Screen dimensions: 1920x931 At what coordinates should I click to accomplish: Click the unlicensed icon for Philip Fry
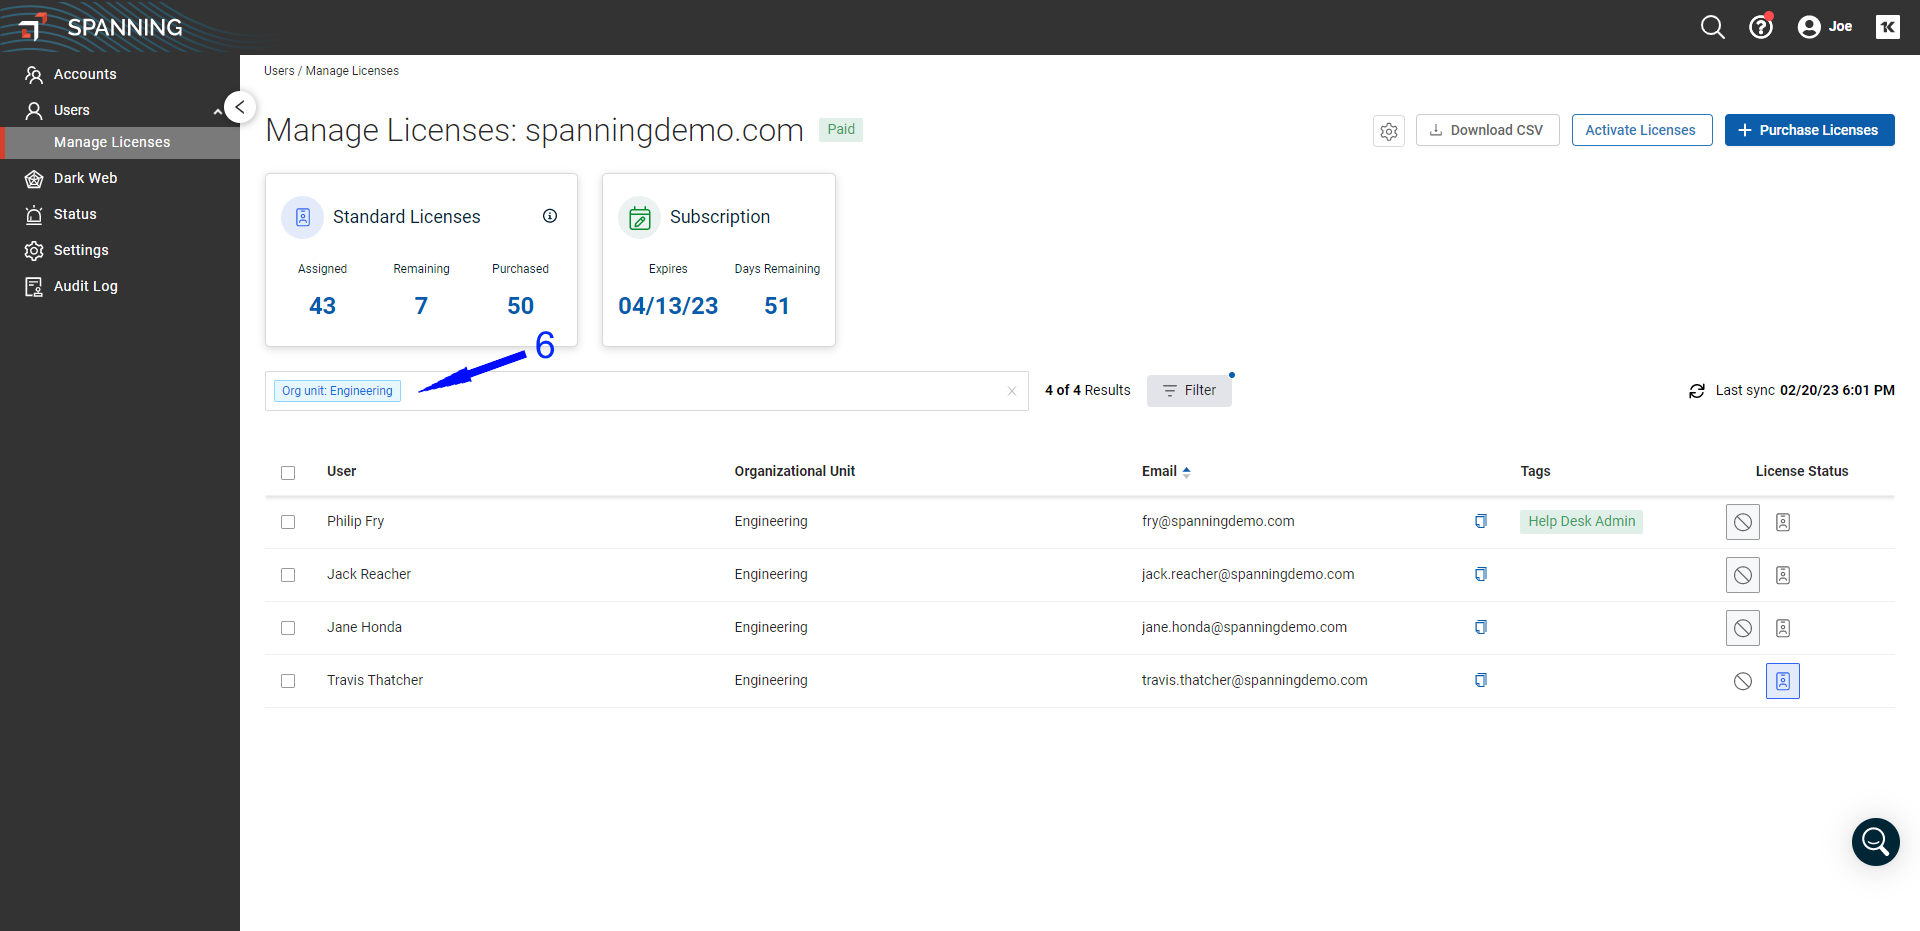click(1743, 522)
